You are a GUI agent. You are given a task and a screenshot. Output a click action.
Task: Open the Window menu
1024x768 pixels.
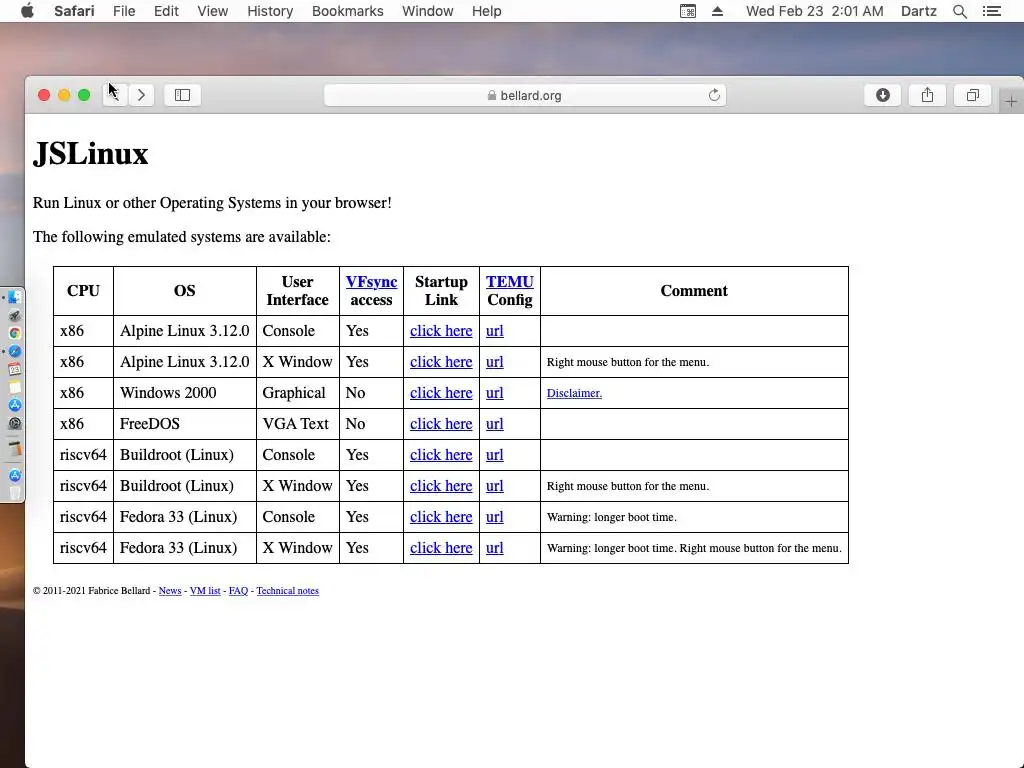click(428, 11)
